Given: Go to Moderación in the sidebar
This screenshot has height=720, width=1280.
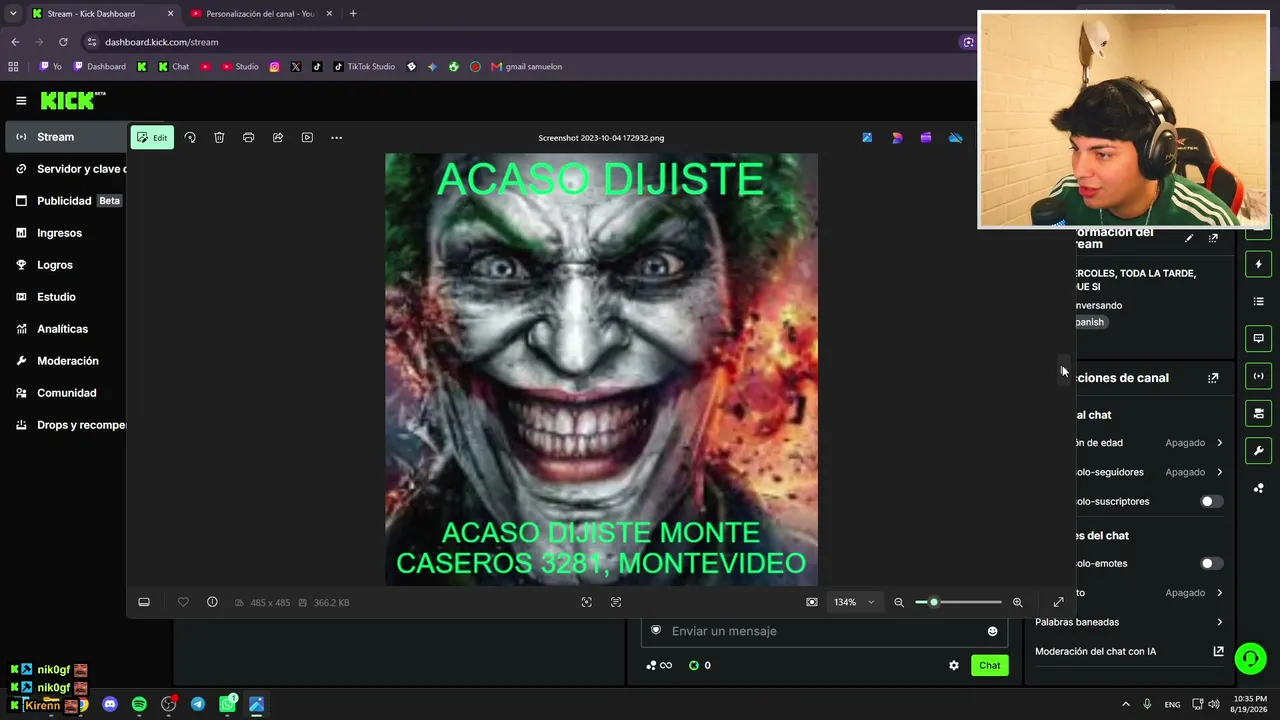Looking at the screenshot, I should tap(66, 361).
